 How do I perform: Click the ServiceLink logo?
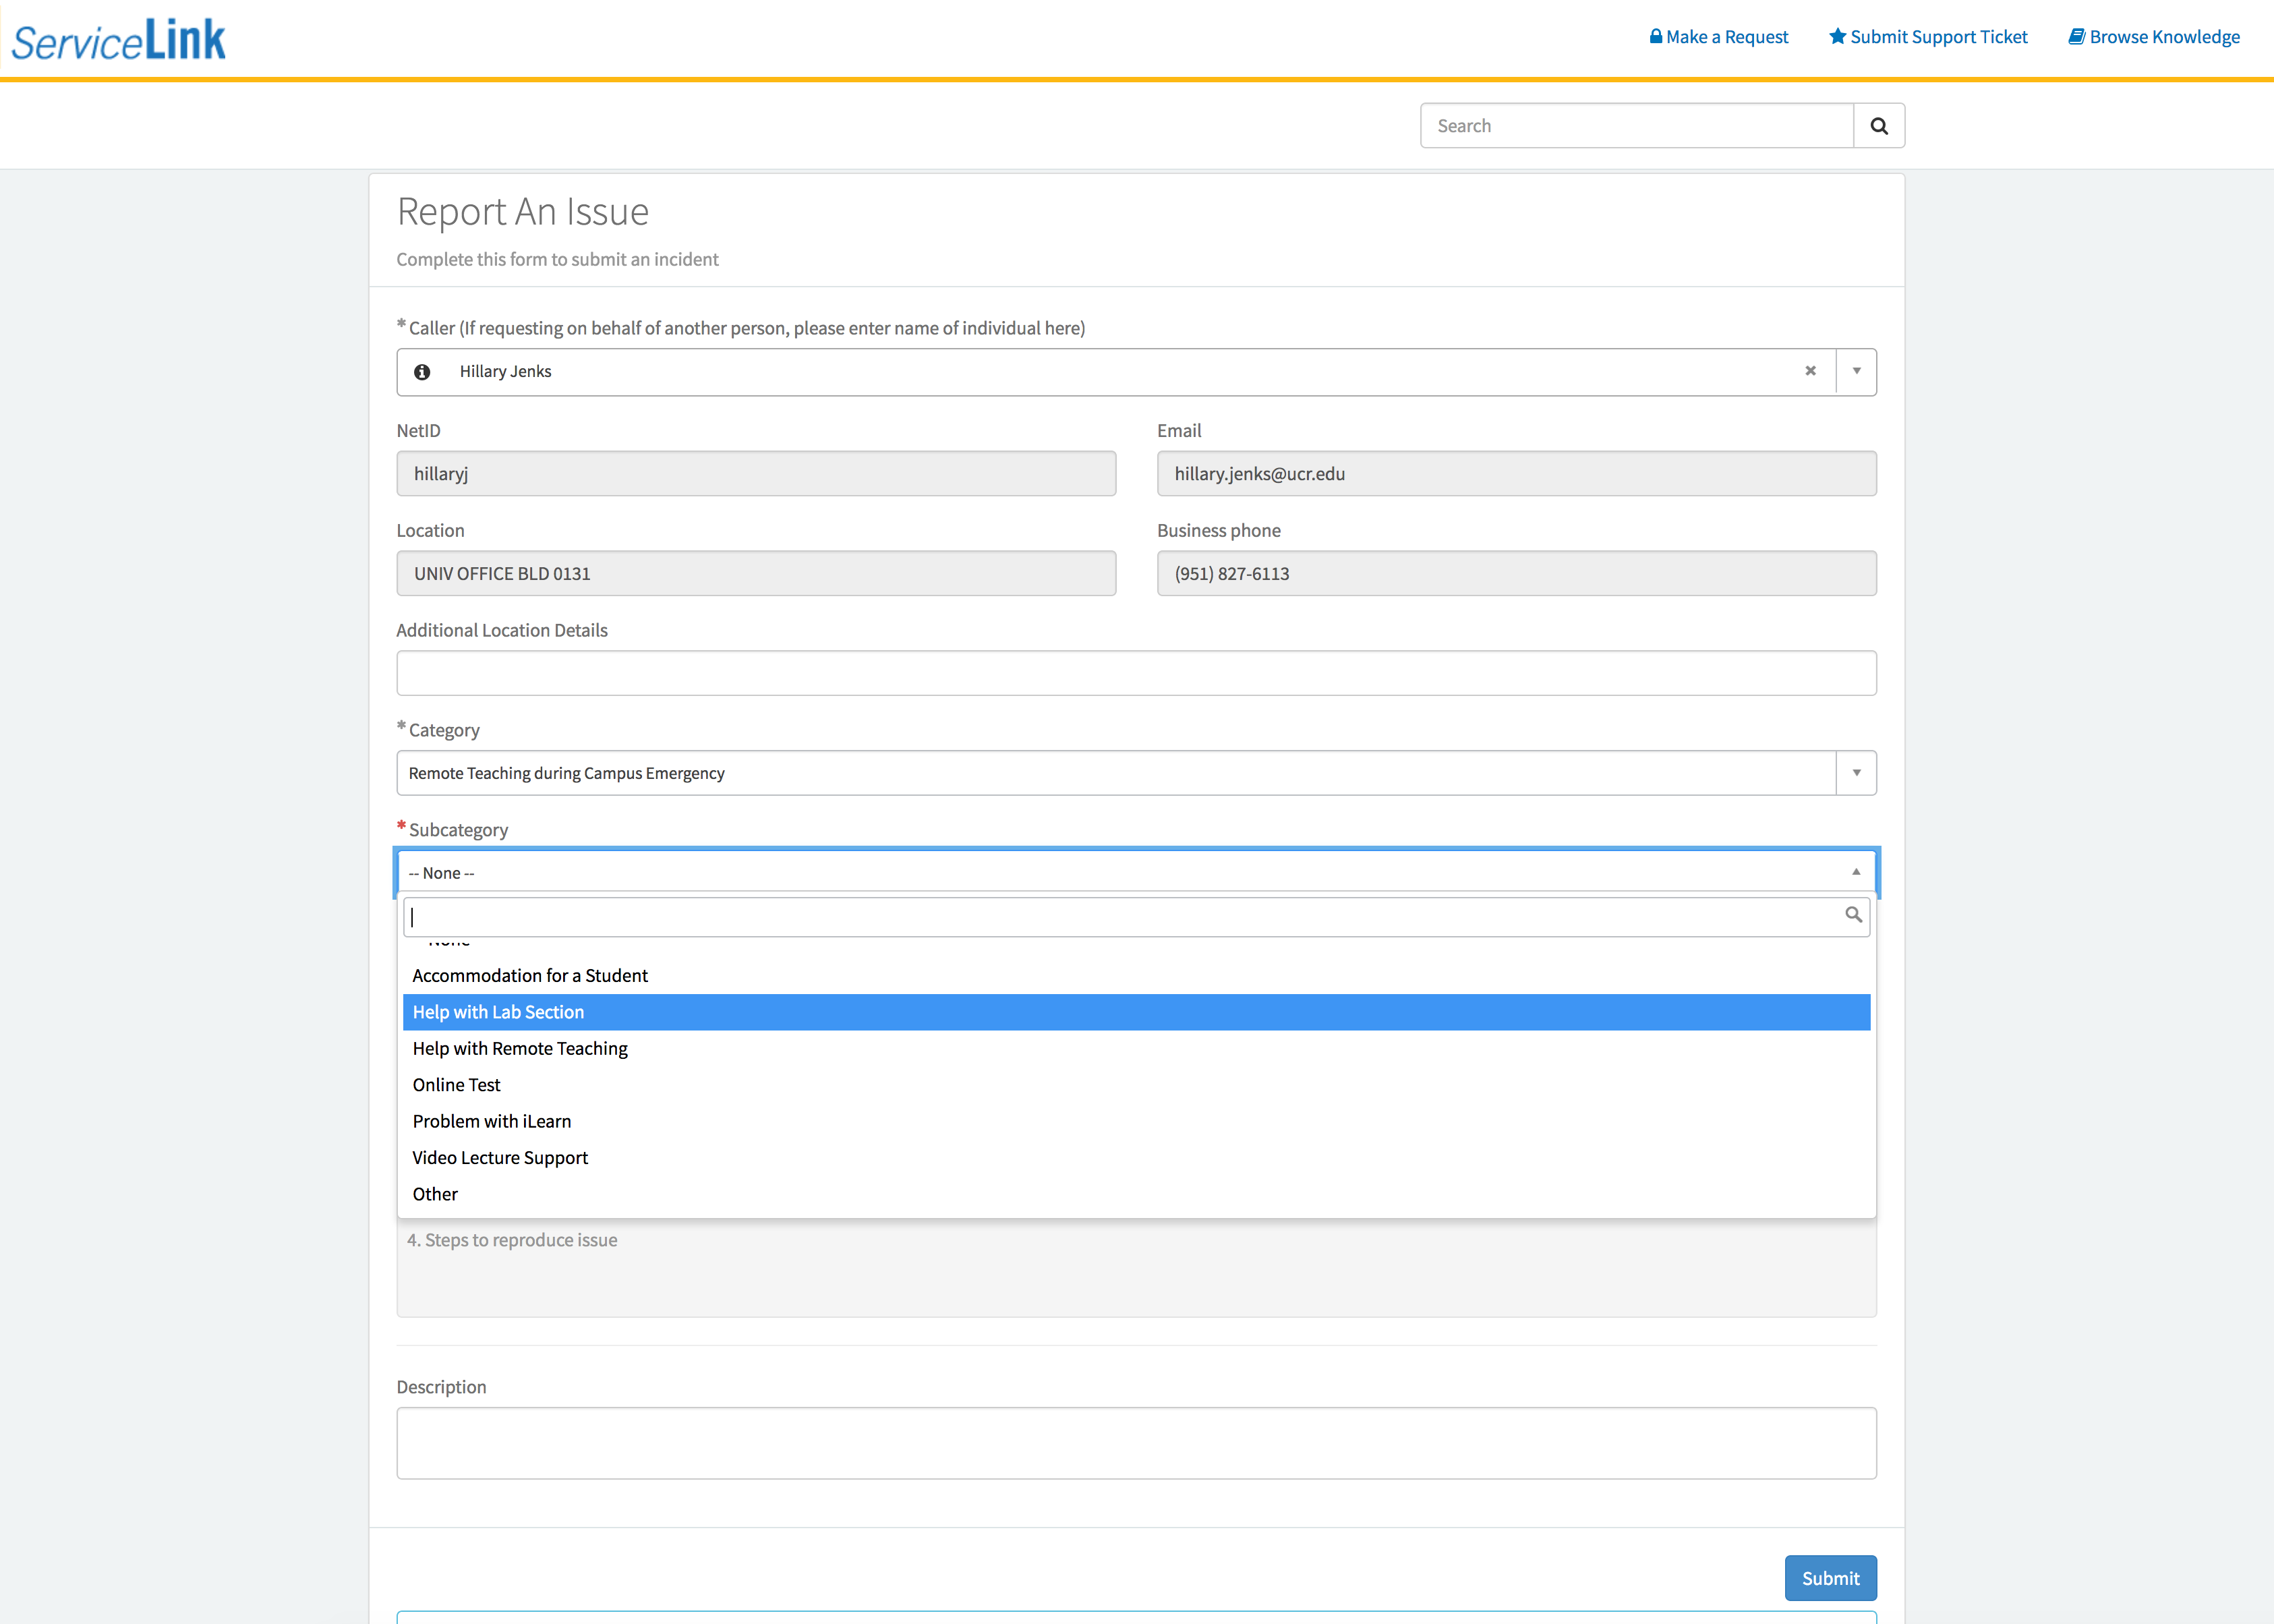(118, 40)
